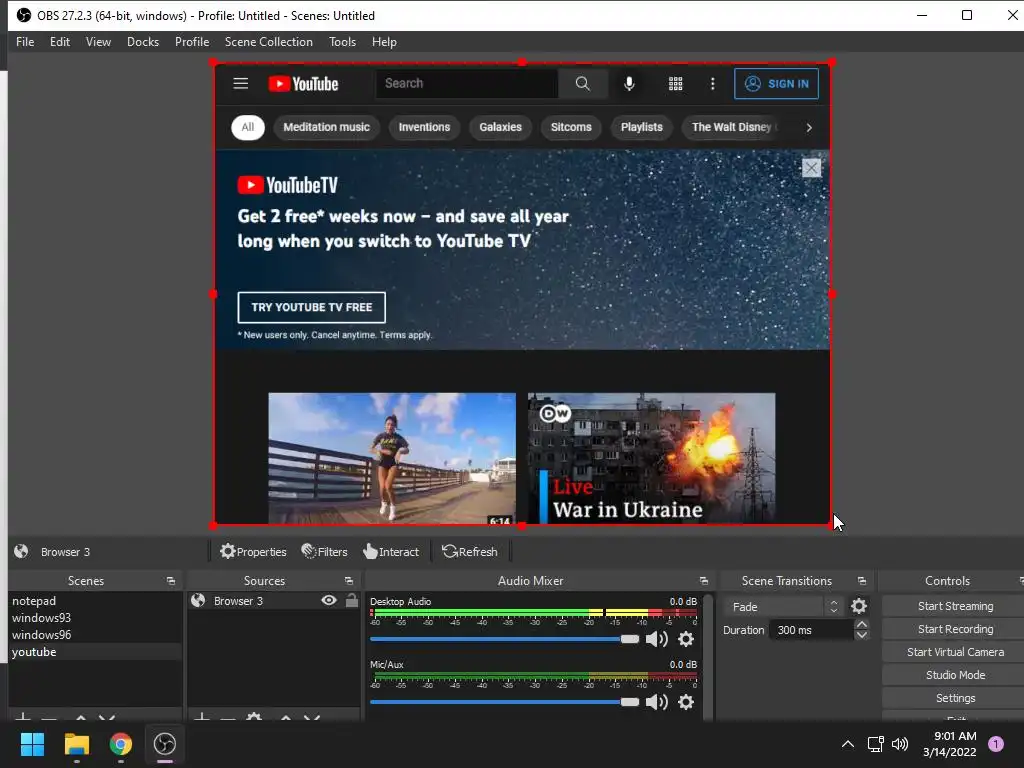The width and height of the screenshot is (1024, 768).
Task: Open Desktop Audio gear settings
Action: pyautogui.click(x=686, y=639)
